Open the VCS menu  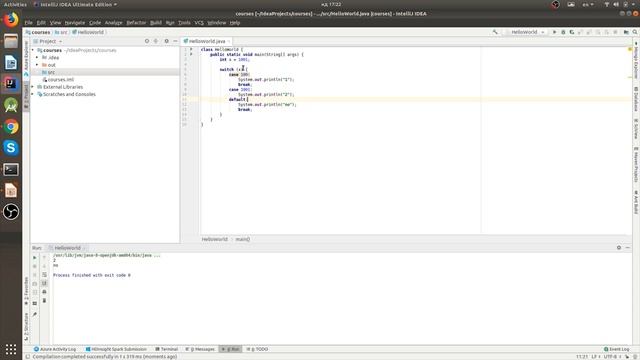click(x=199, y=23)
